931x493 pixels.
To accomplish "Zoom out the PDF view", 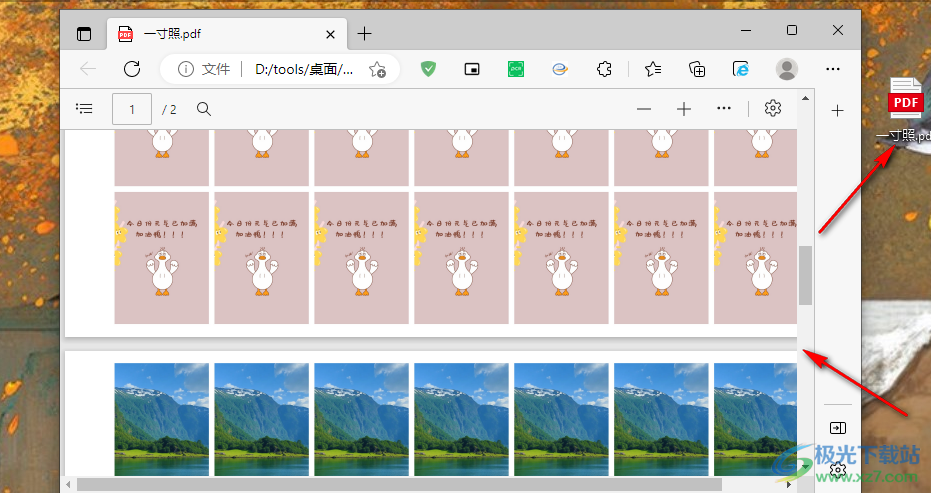I will (x=644, y=109).
